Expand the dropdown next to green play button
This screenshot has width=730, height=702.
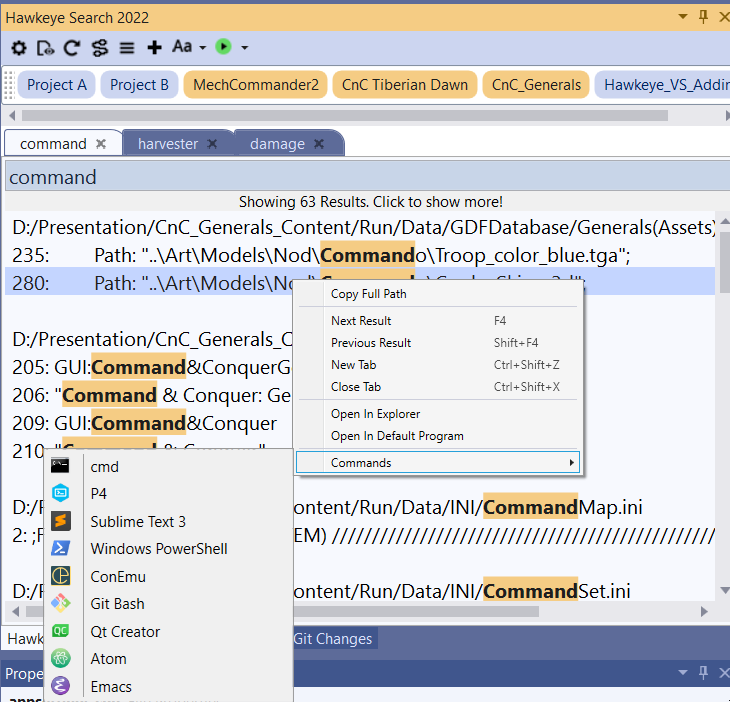click(245, 47)
